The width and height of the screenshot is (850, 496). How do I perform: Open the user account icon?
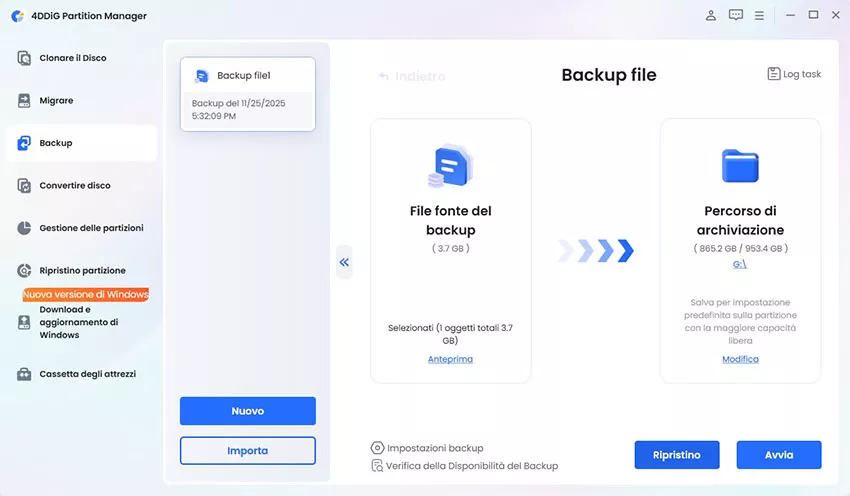click(x=711, y=15)
